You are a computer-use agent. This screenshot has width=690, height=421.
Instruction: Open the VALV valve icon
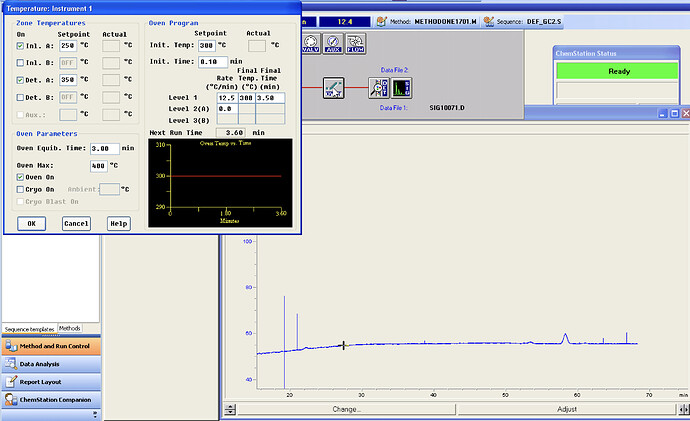pos(310,44)
